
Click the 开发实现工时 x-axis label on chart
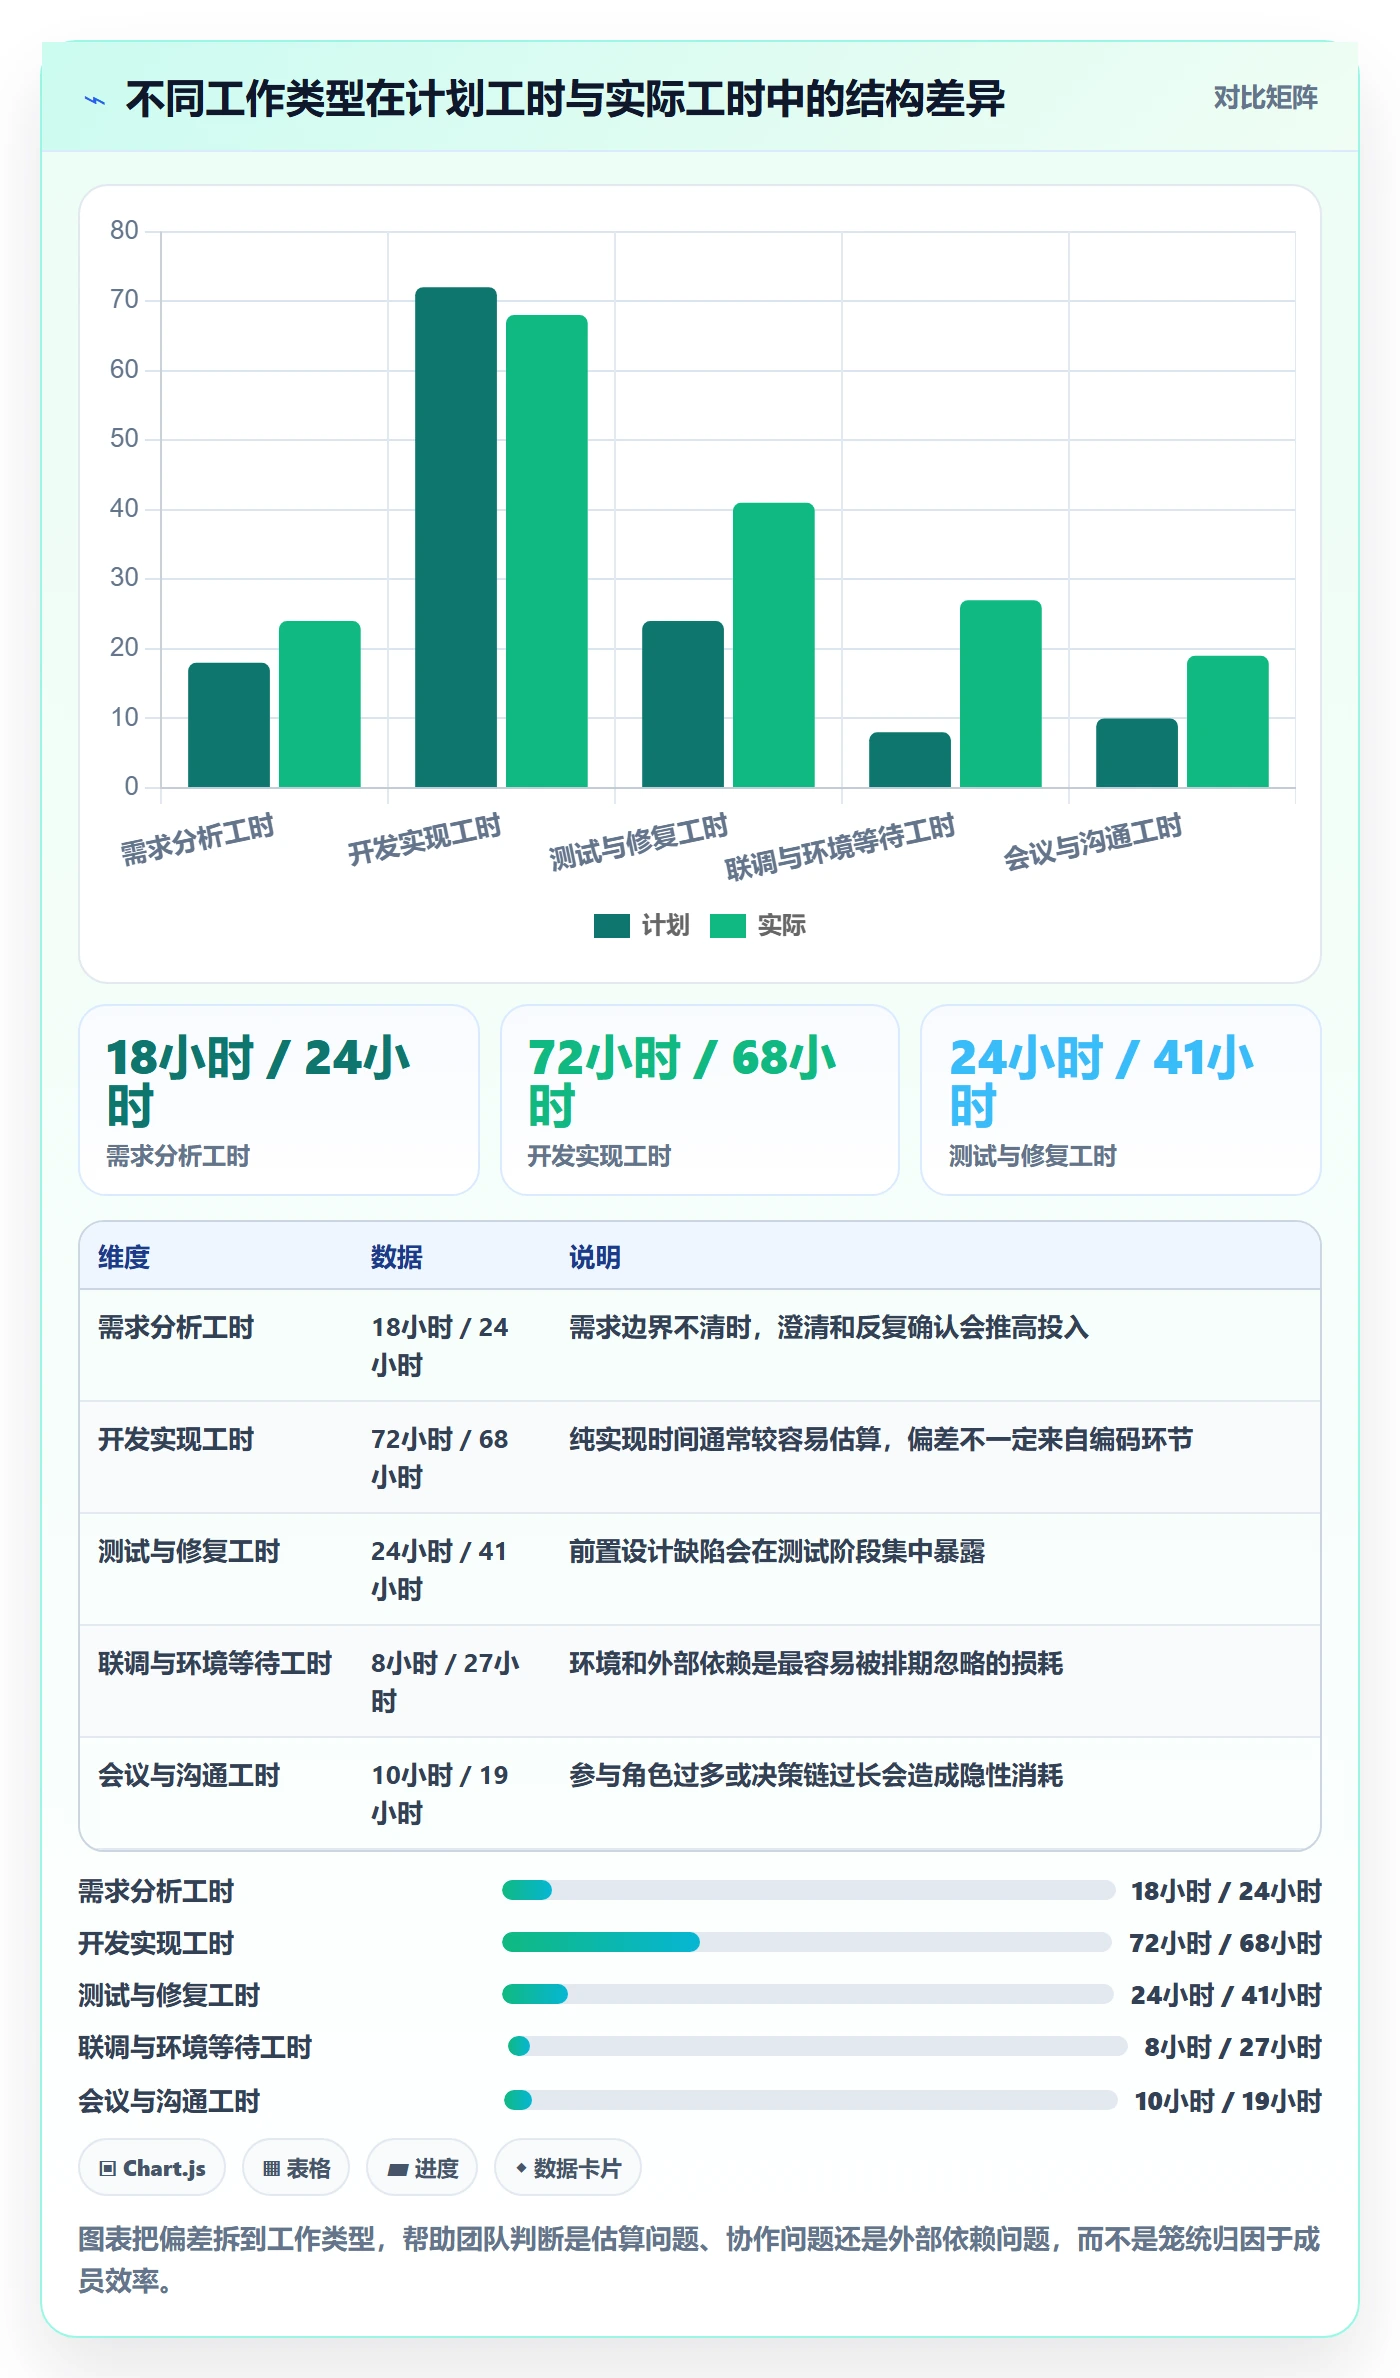[424, 839]
